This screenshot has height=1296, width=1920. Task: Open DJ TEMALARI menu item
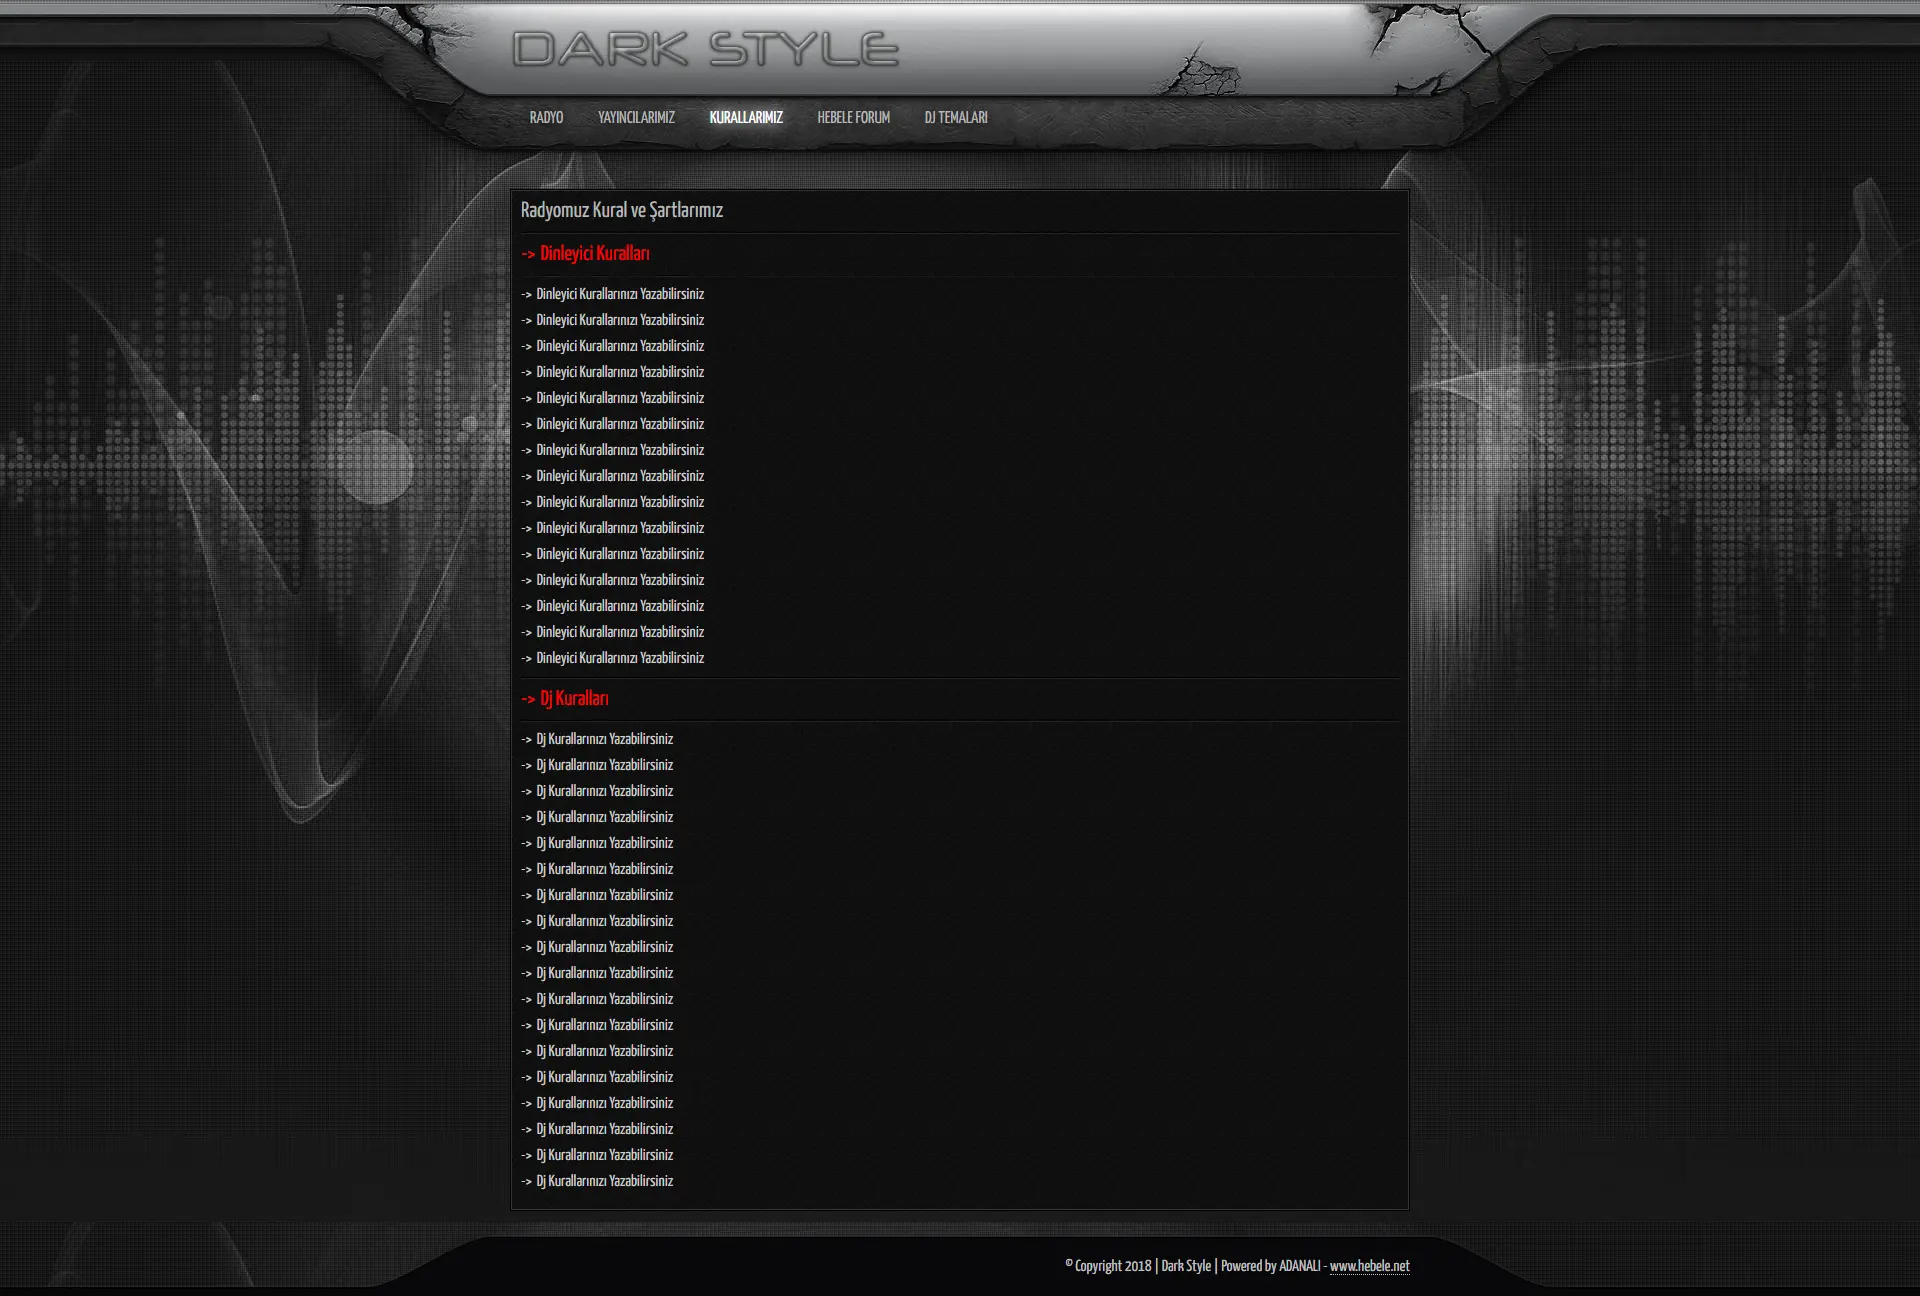955,118
